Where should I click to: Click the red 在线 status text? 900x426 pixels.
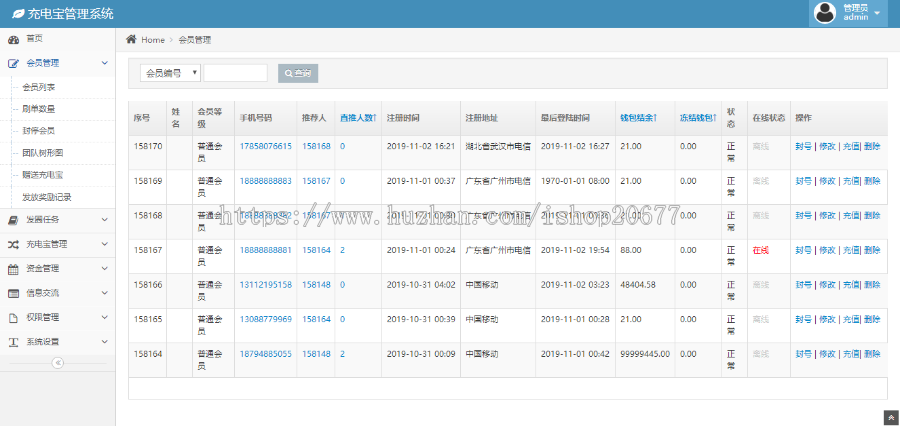click(x=761, y=250)
